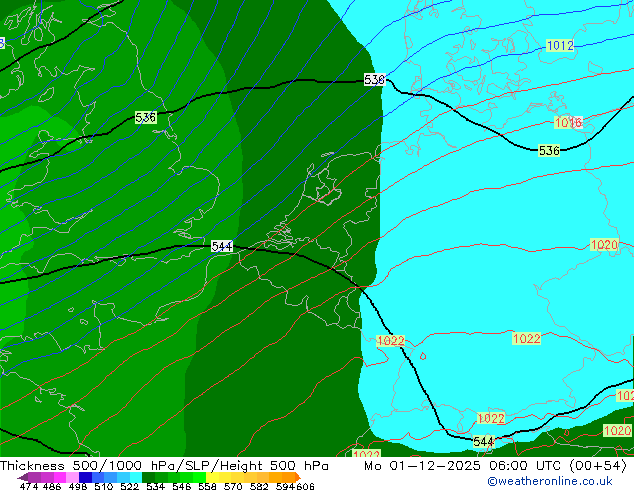Screen dimensions: 634x490
Task: Click the legend value 582
Action: tap(259, 486)
